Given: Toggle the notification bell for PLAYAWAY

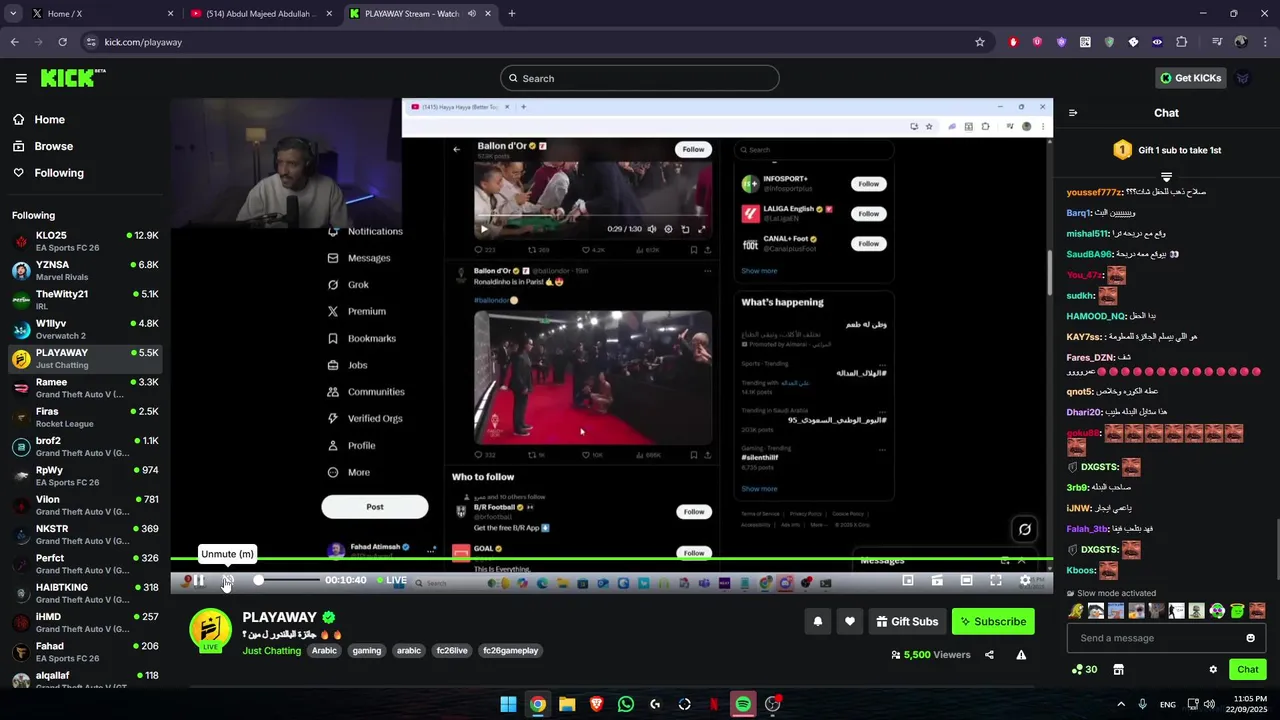Looking at the screenshot, I should [x=818, y=621].
